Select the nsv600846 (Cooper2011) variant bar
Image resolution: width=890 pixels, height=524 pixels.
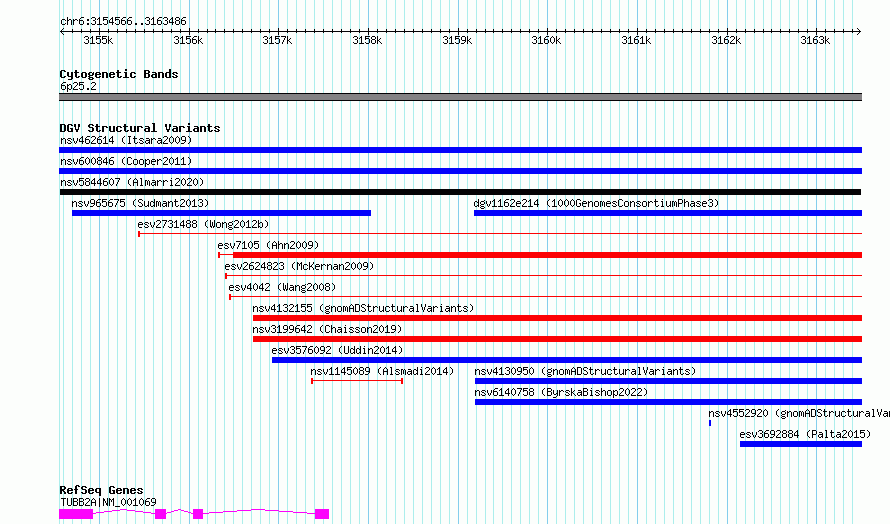click(x=460, y=171)
